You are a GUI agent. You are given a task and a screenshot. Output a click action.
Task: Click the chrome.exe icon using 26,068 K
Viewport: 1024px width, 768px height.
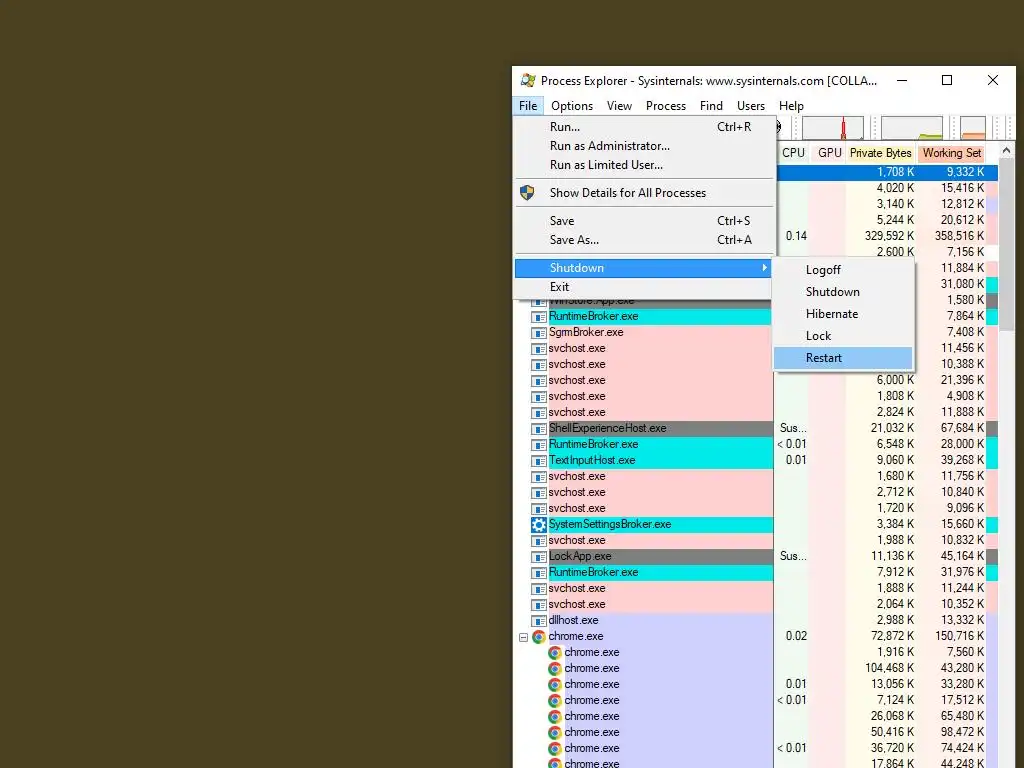554,716
